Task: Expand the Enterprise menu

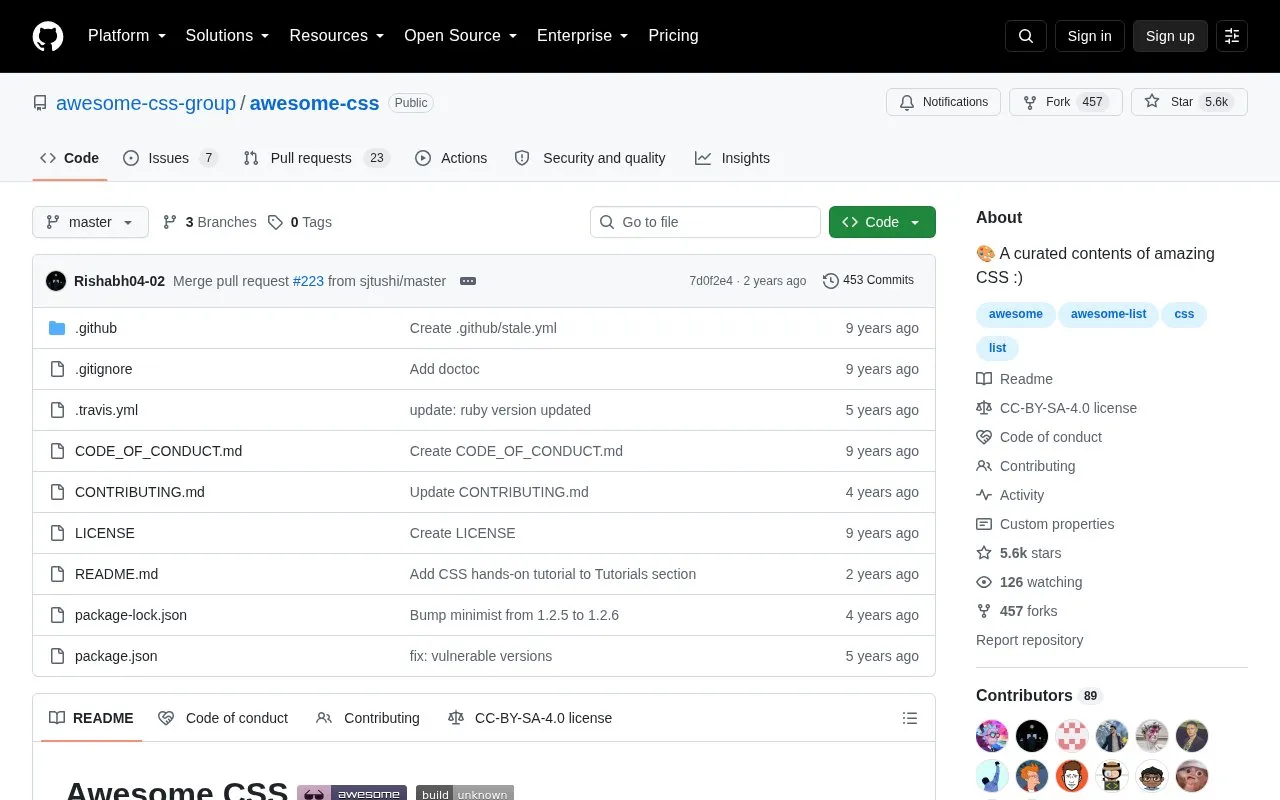Action: point(583,36)
